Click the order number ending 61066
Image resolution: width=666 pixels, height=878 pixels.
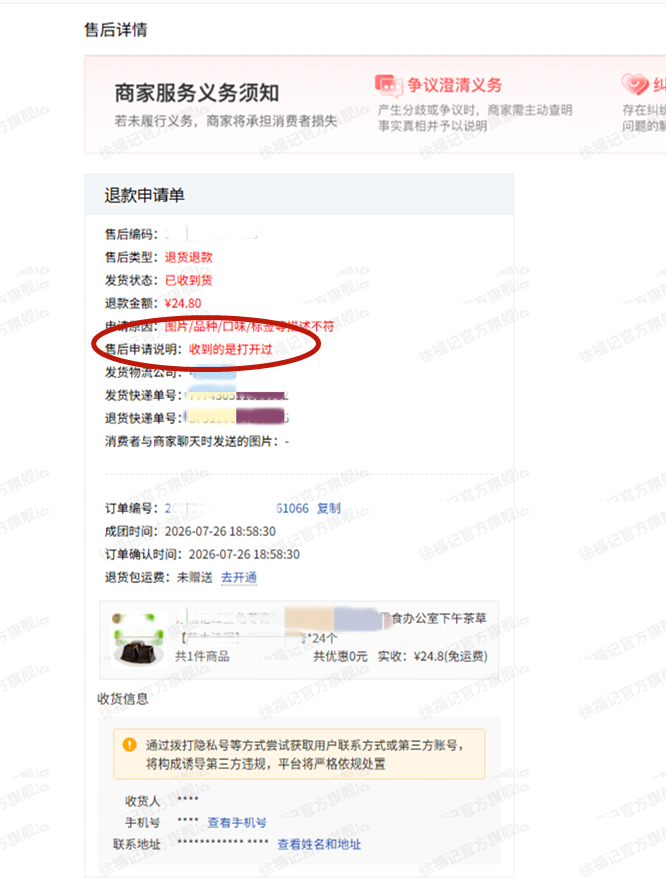tap(236, 508)
